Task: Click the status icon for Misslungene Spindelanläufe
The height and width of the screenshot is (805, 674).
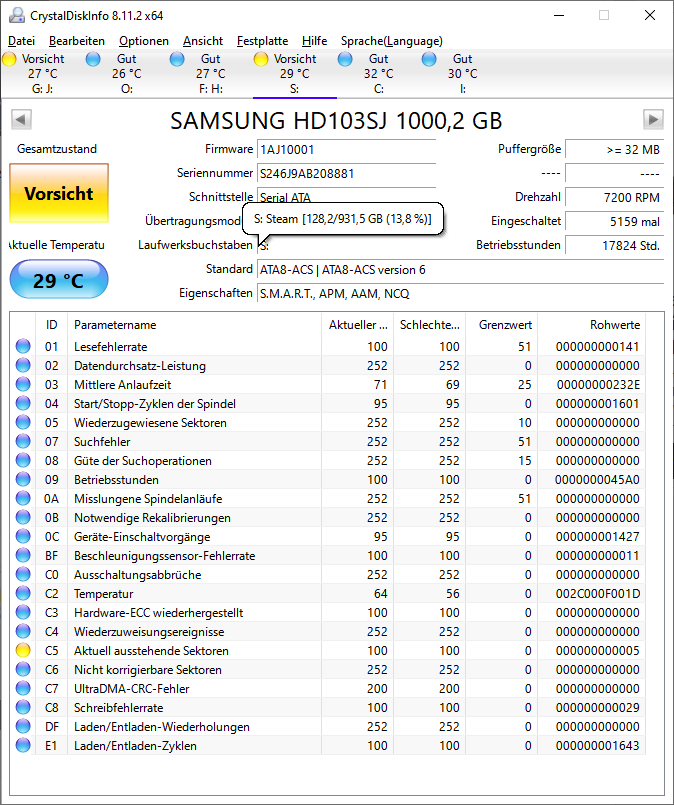Action: (x=23, y=499)
